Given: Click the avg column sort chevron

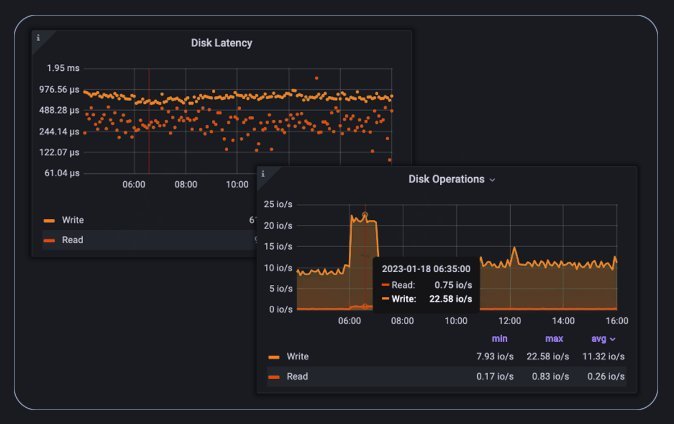Looking at the screenshot, I should 613,339.
